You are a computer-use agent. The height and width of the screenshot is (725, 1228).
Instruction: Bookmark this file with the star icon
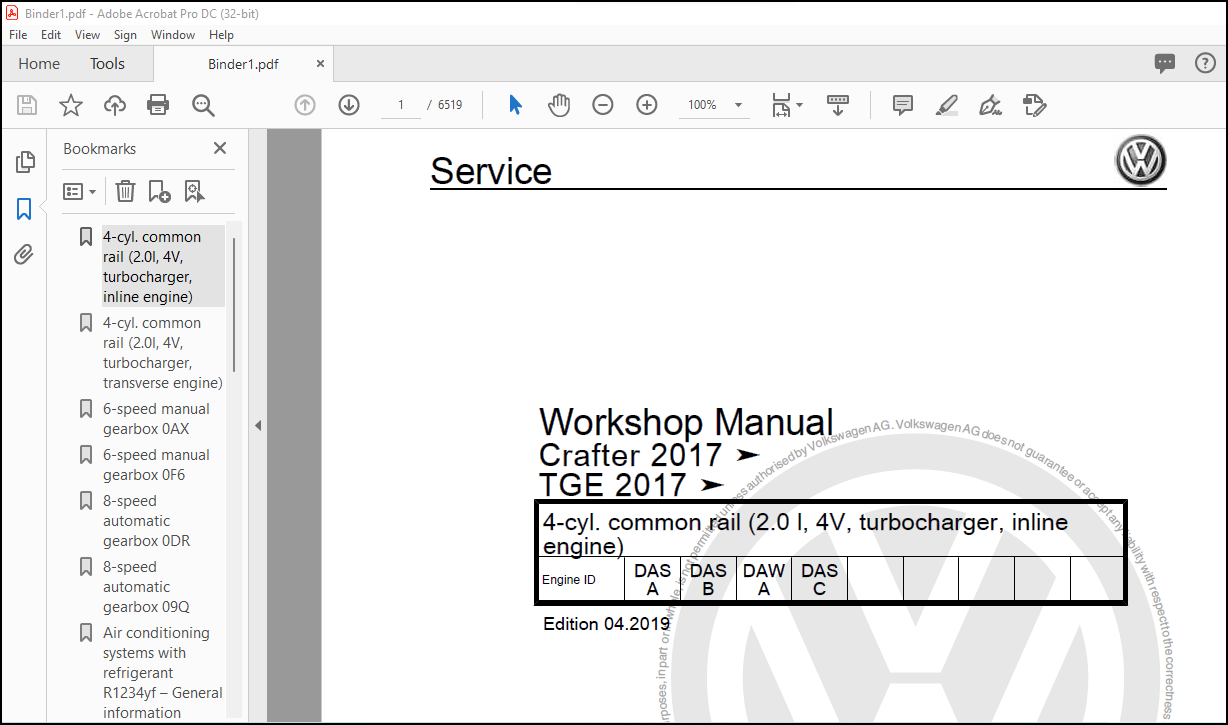point(71,105)
